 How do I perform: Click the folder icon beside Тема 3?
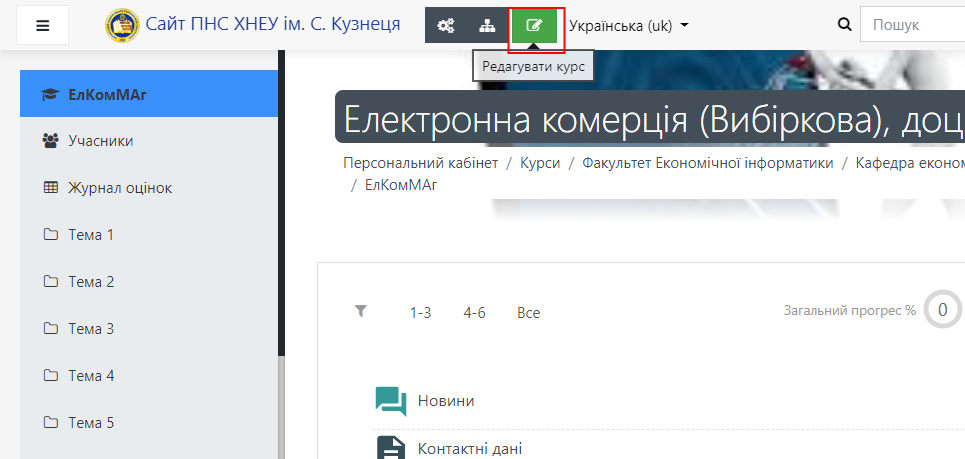click(50, 329)
